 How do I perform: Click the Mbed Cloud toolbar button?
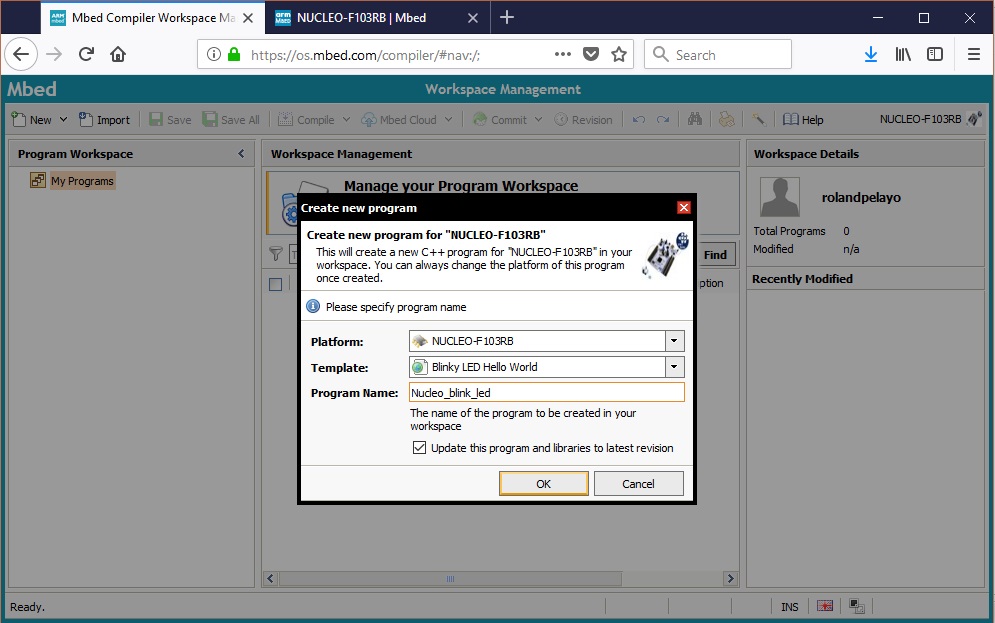coord(399,119)
